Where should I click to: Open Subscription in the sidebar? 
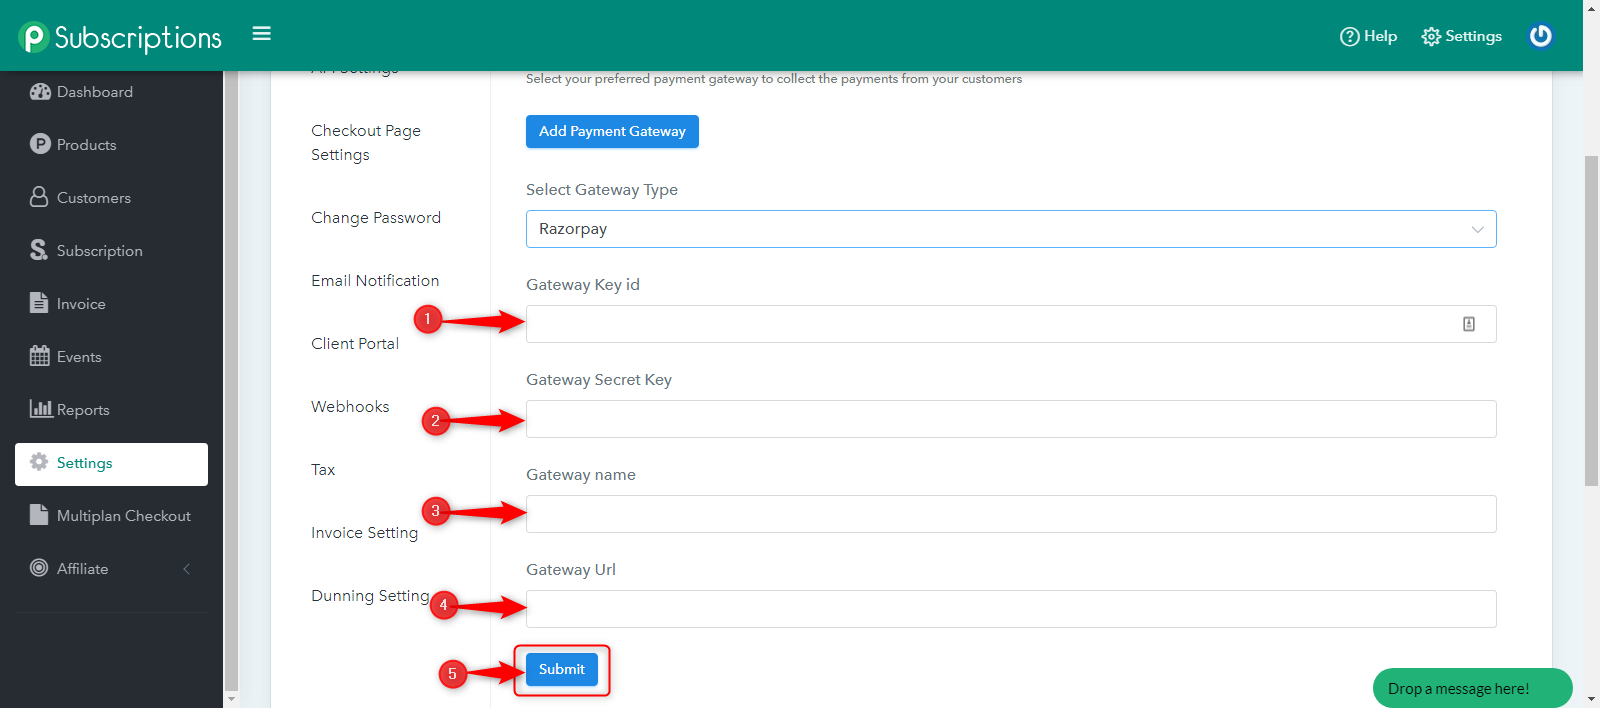pos(111,251)
